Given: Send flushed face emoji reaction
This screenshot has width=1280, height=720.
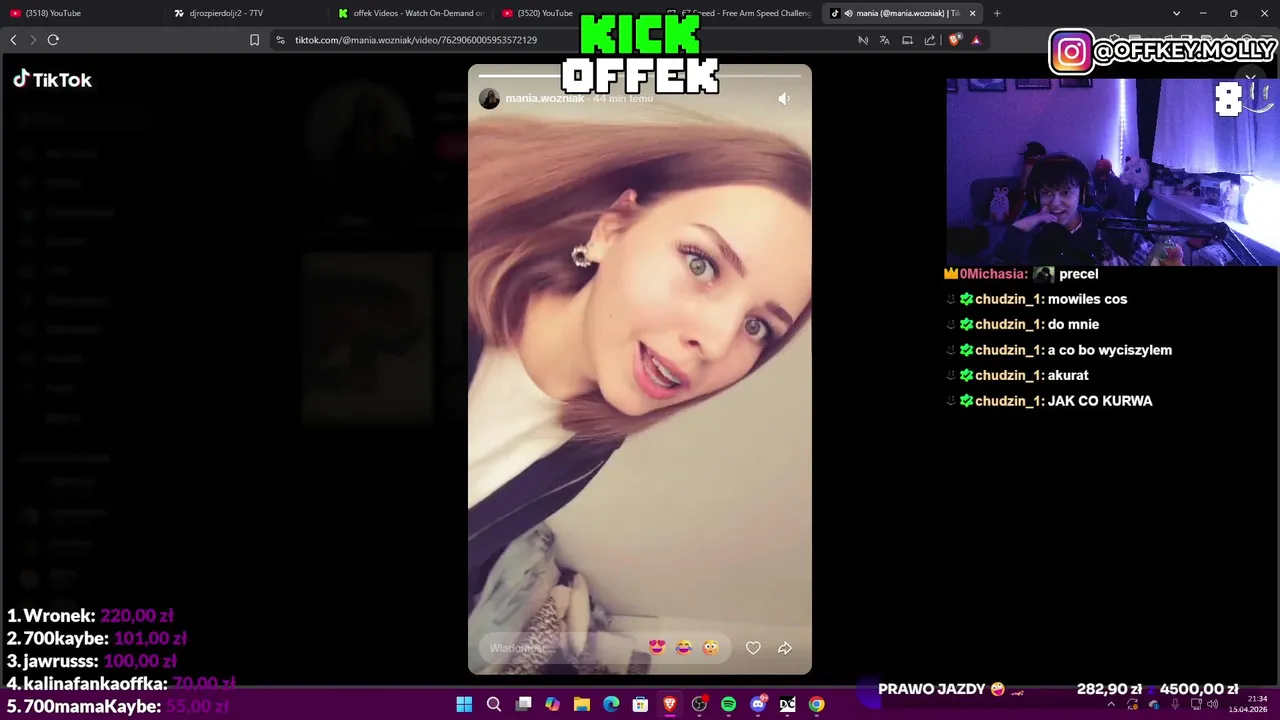Looking at the screenshot, I should tap(710, 648).
